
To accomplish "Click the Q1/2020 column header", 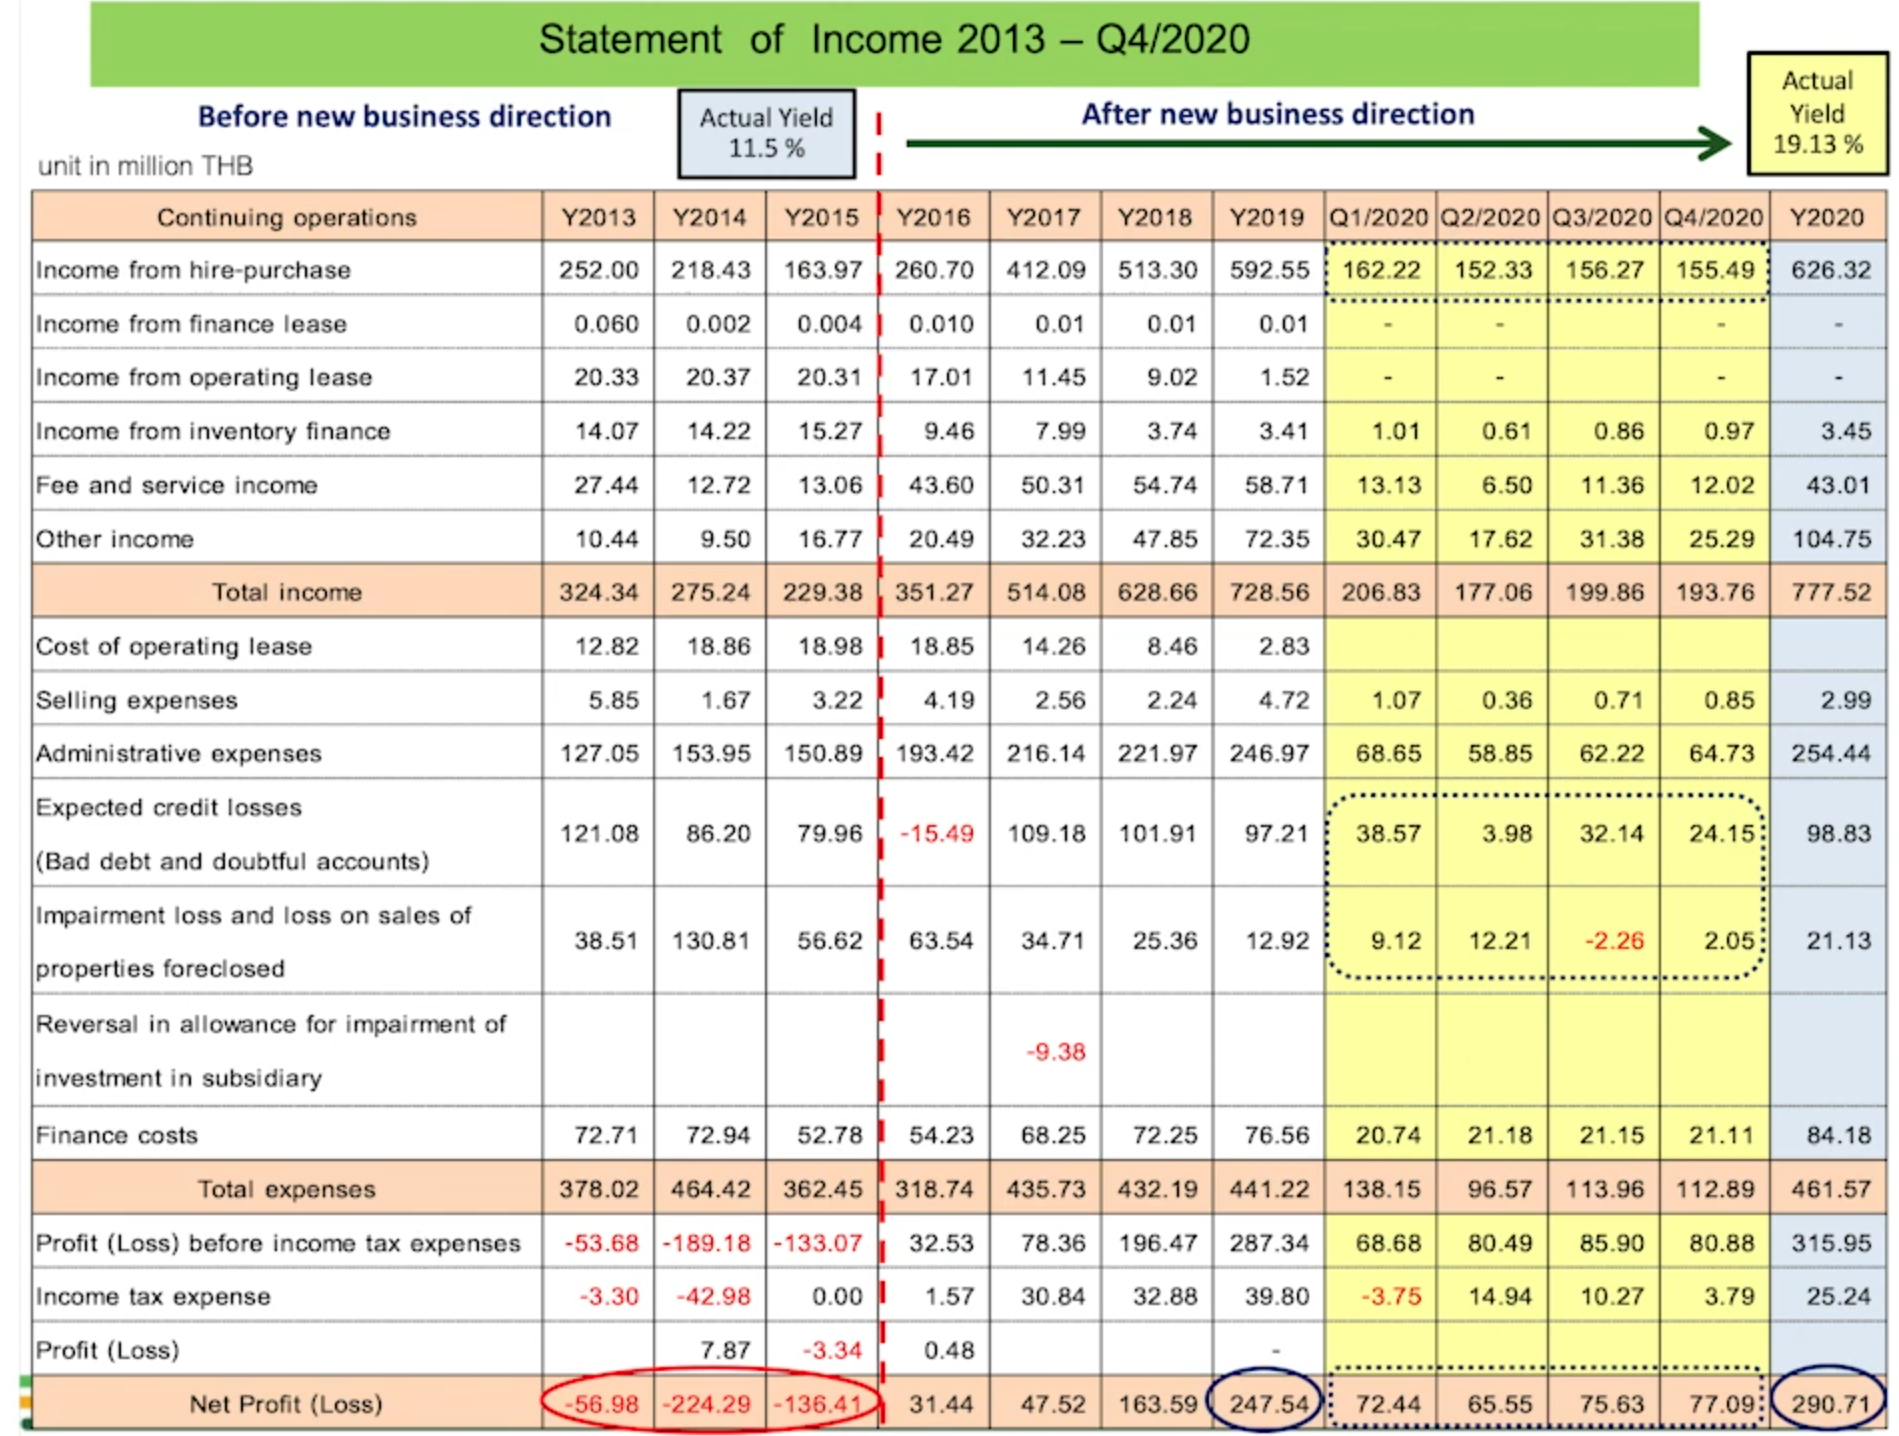I will coord(1378,218).
